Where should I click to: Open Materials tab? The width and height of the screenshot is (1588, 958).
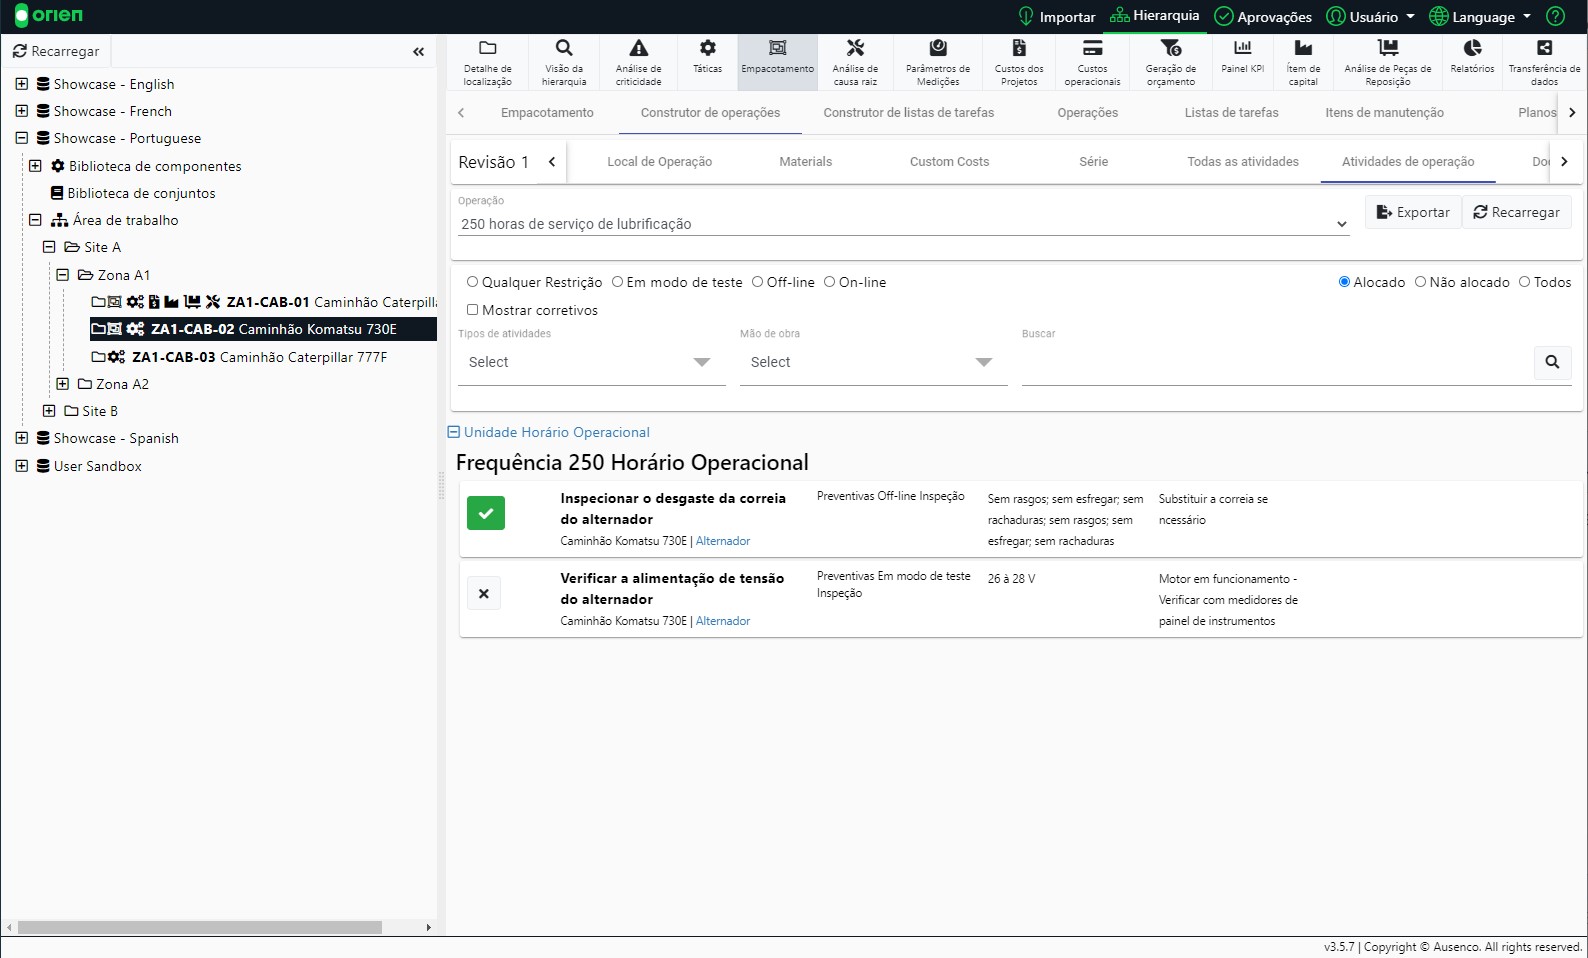(805, 162)
